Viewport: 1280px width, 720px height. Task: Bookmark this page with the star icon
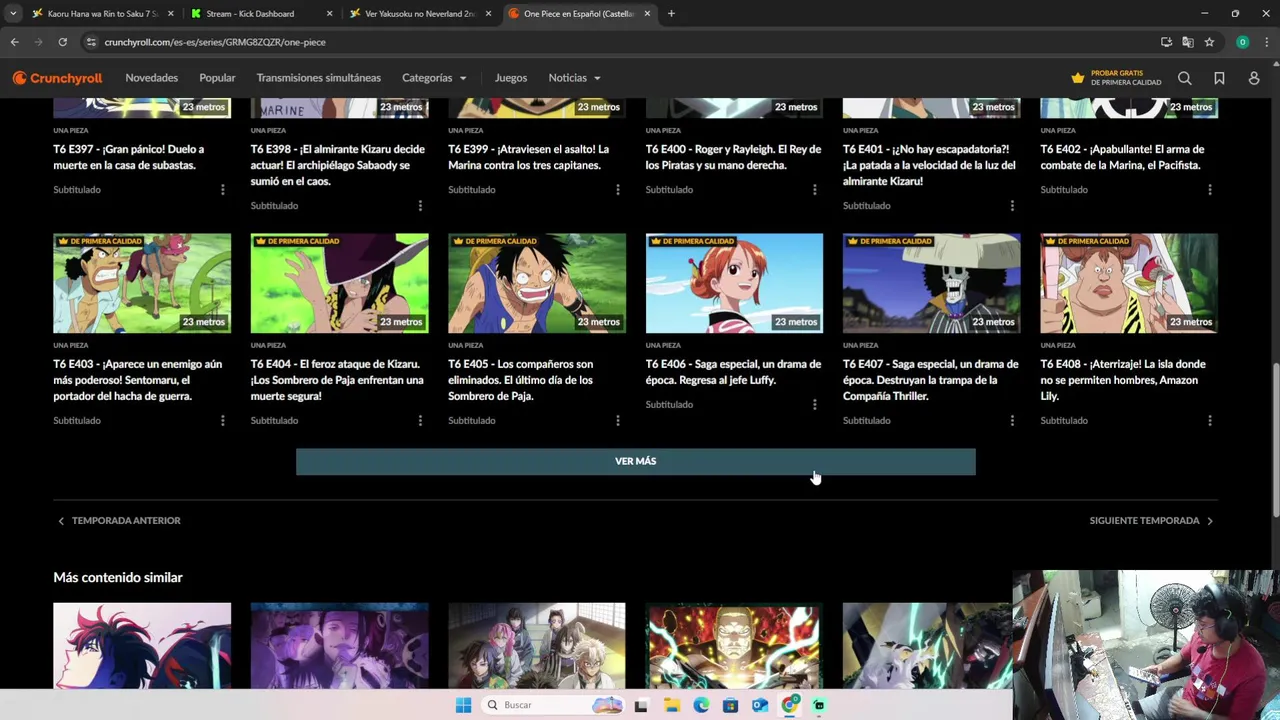click(1209, 42)
